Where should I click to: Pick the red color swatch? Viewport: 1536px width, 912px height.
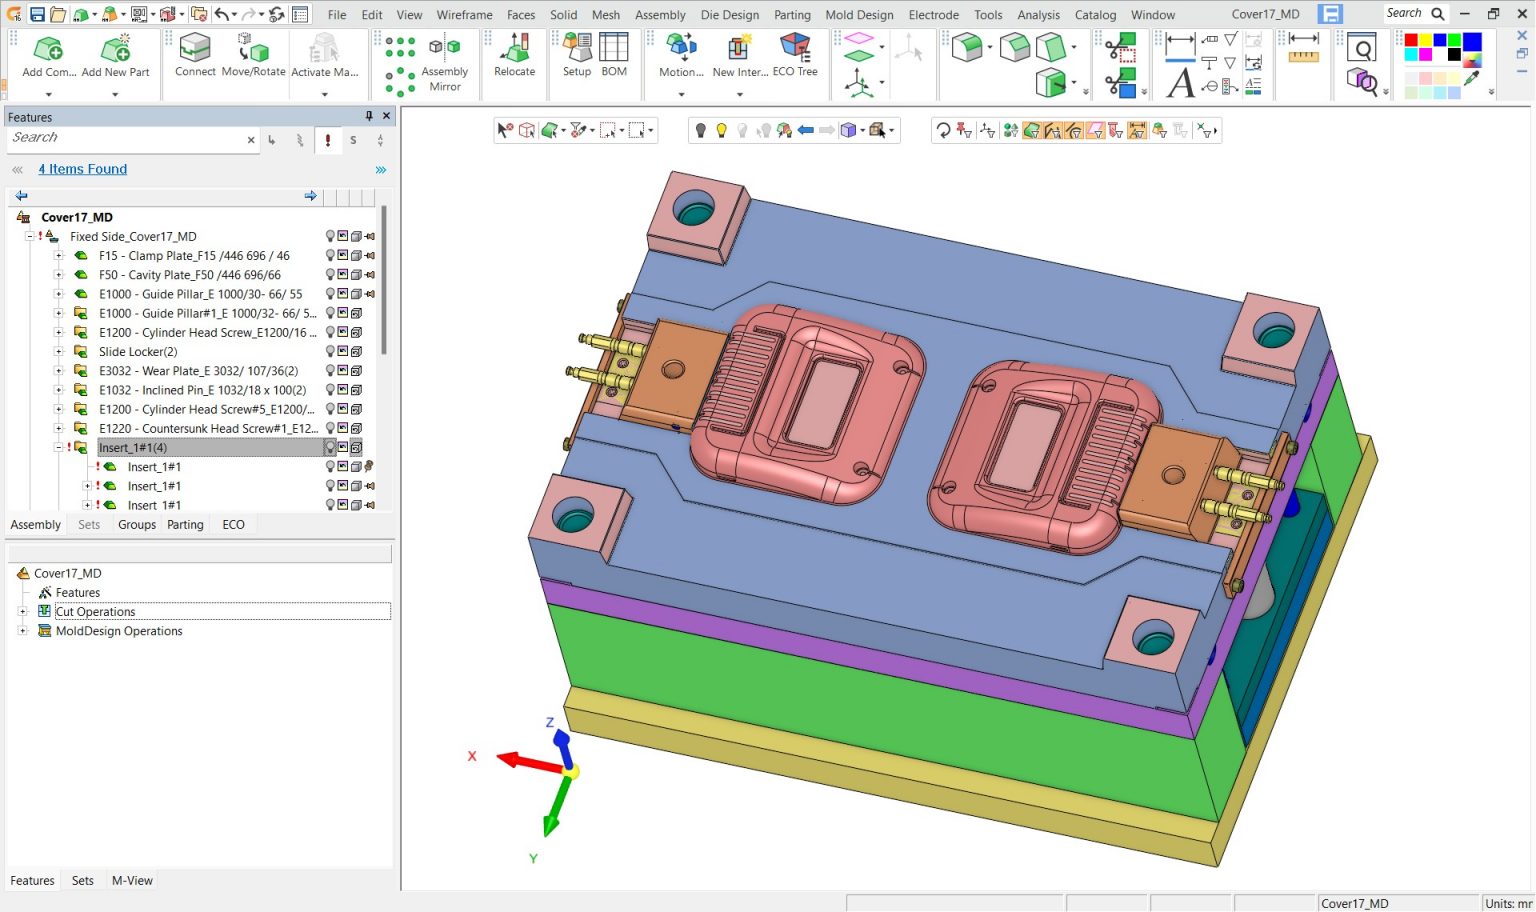pyautogui.click(x=1411, y=41)
